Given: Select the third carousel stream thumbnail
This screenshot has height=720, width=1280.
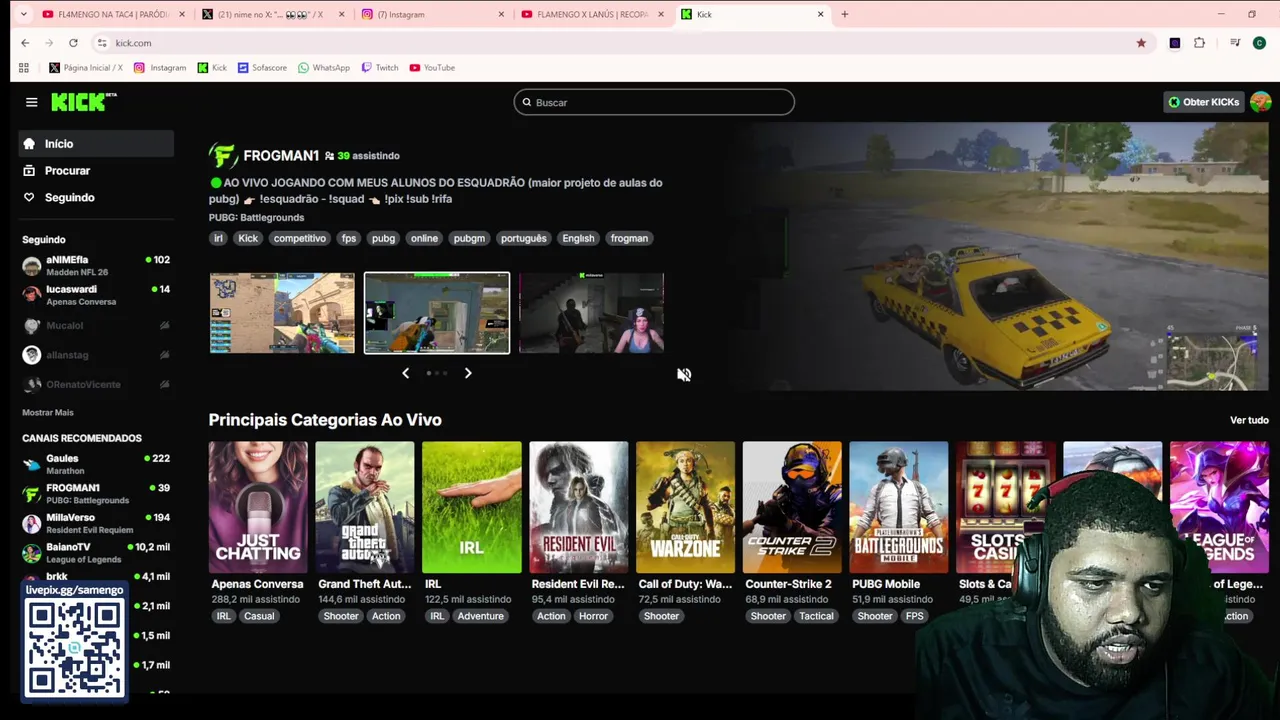Looking at the screenshot, I should [x=591, y=313].
